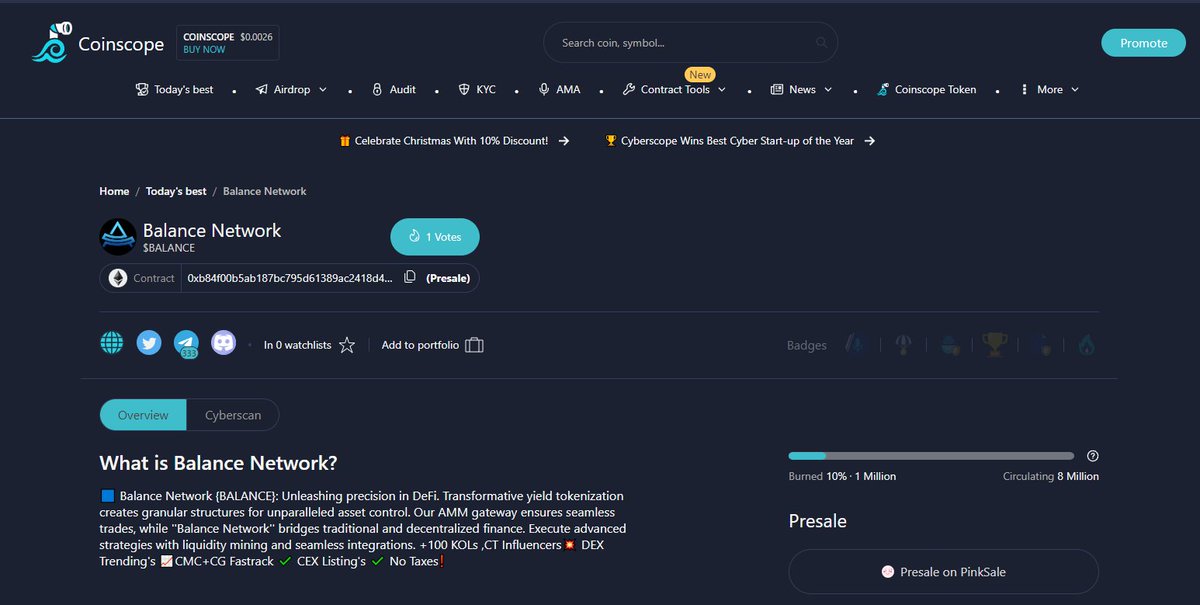Screen dimensions: 1200x605
Task: Click the badge icon left of the trophy
Action: click(949, 345)
